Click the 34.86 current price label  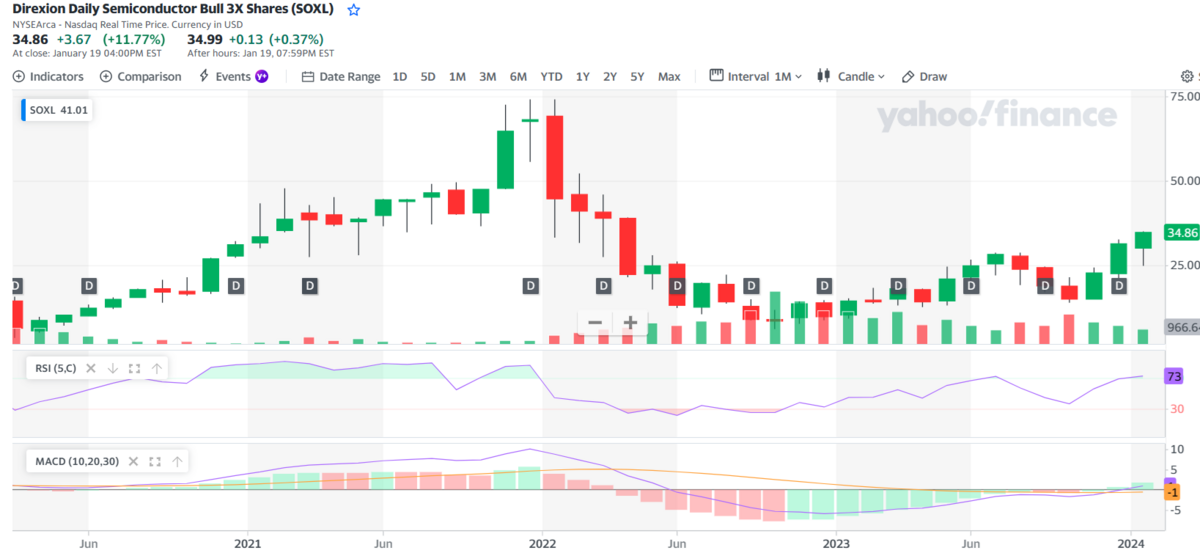[1182, 232]
